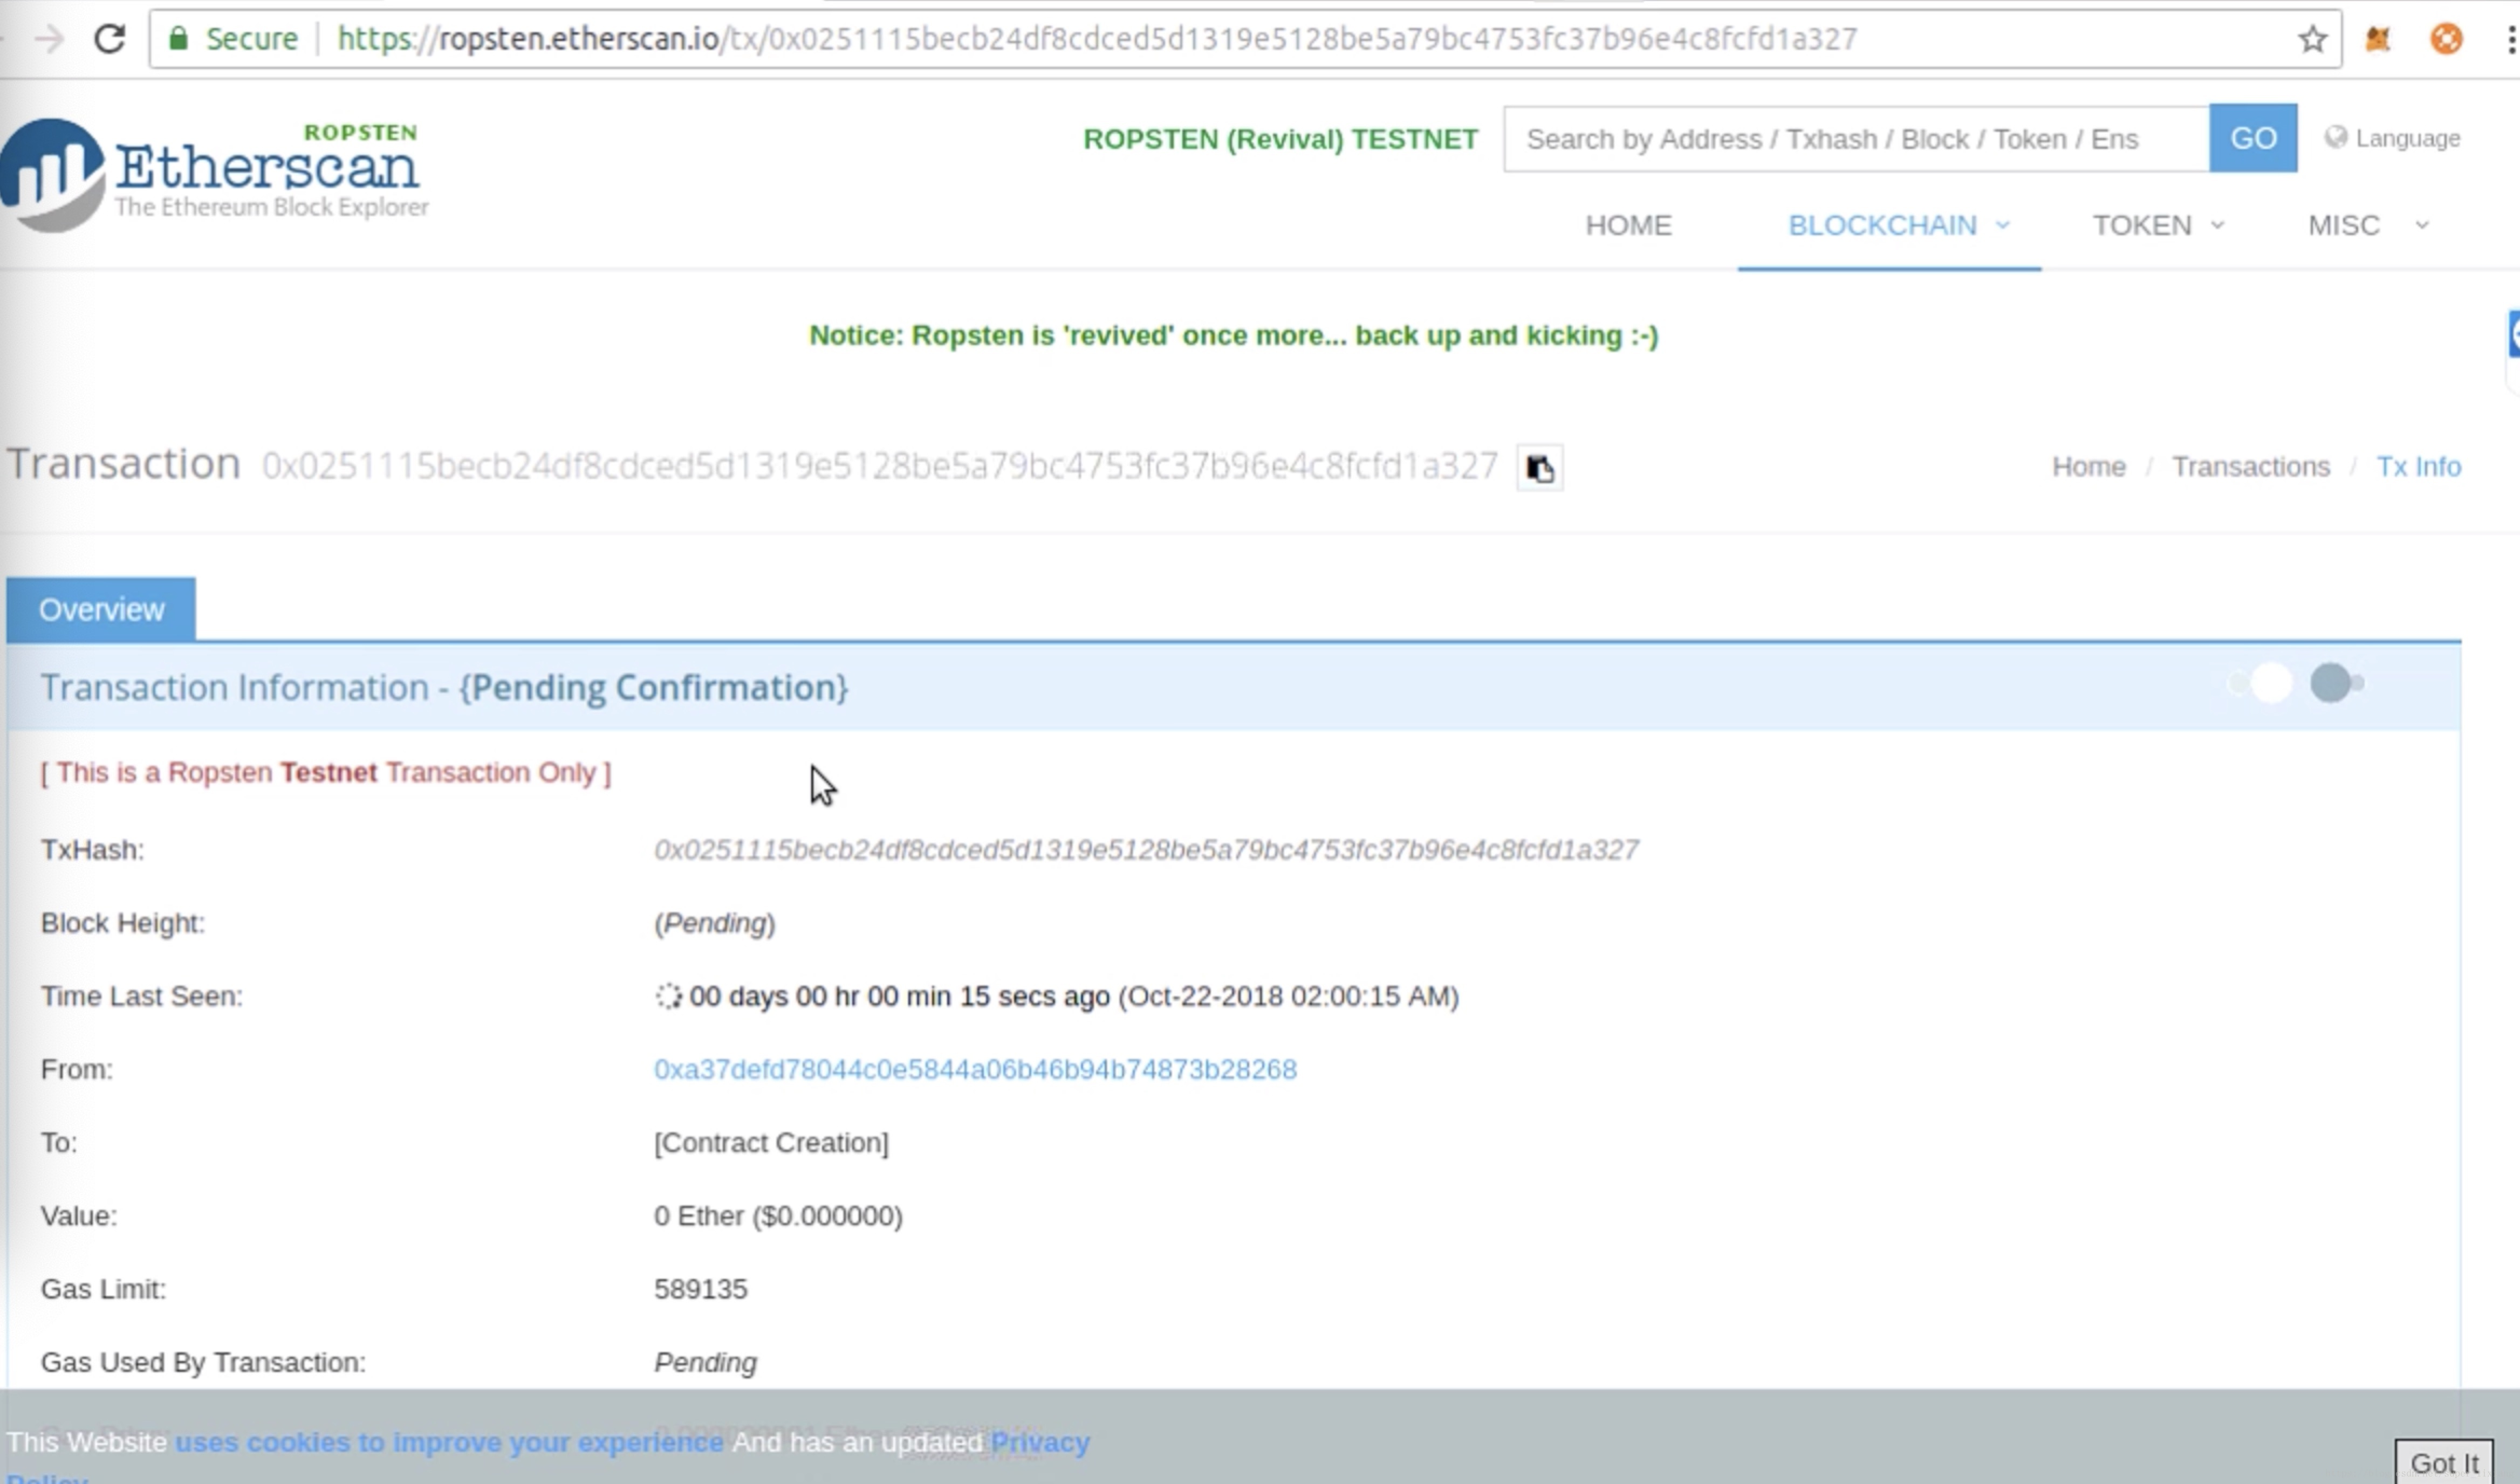This screenshot has width=2520, height=1484.
Task: Open the HOME menu item
Action: point(1628,225)
